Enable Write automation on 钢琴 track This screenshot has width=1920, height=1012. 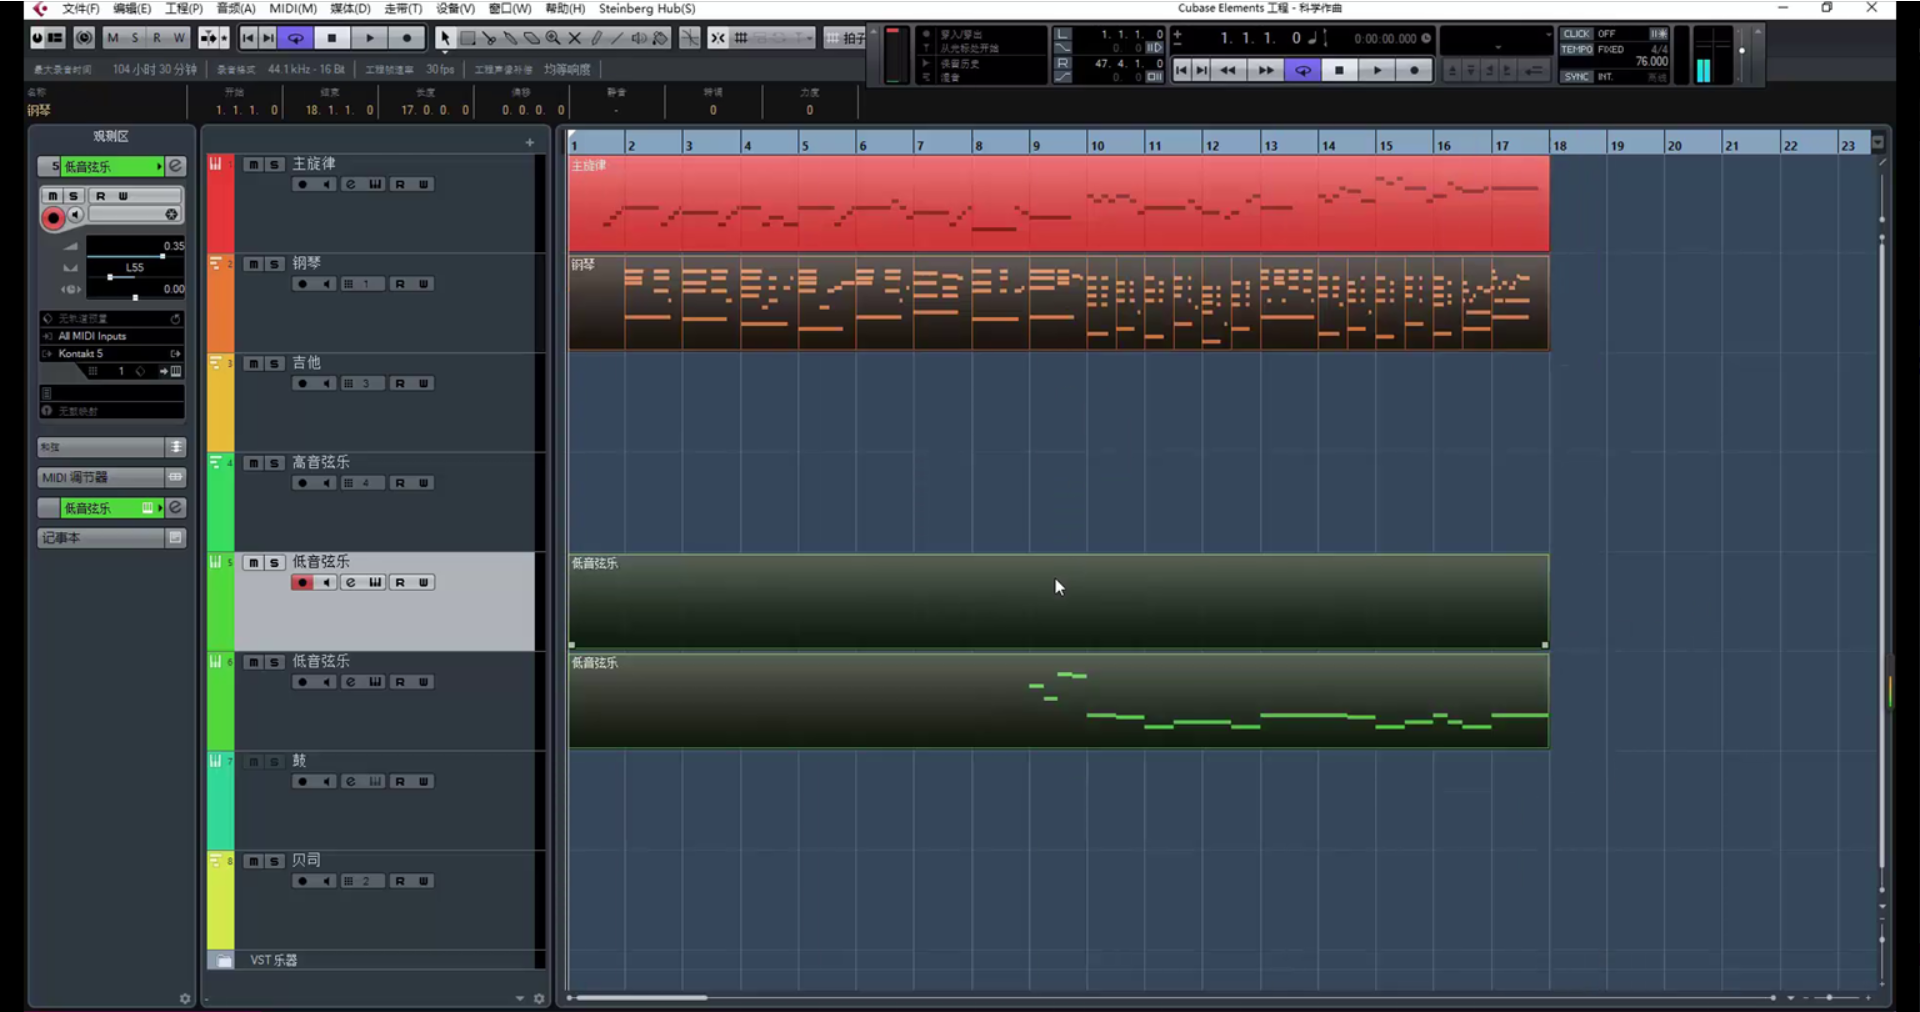tap(424, 284)
